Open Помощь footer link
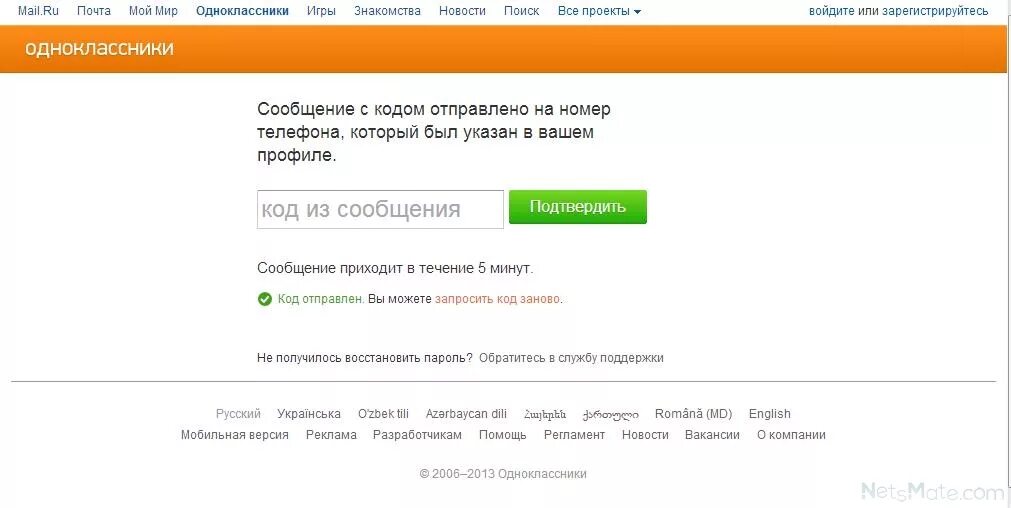This screenshot has height=508, width=1011. coord(502,435)
